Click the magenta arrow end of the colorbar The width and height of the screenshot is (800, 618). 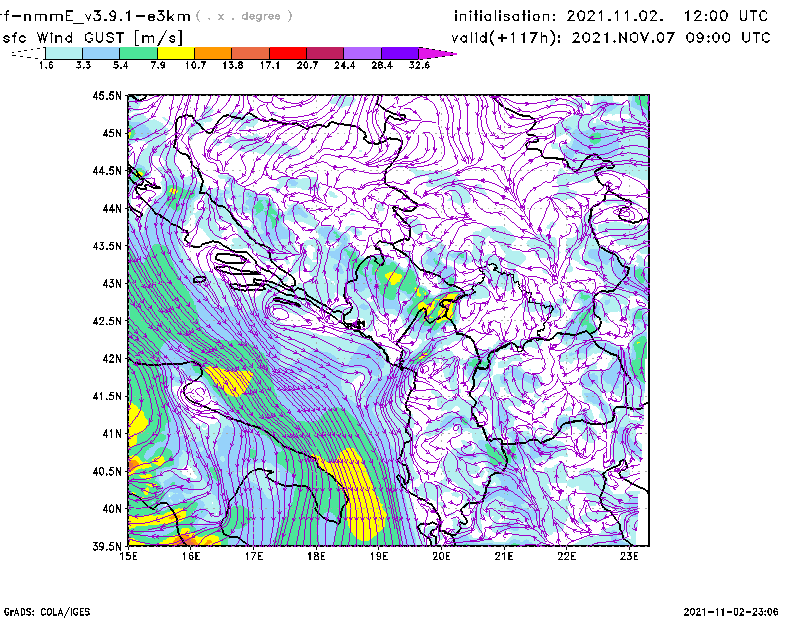coord(437,53)
